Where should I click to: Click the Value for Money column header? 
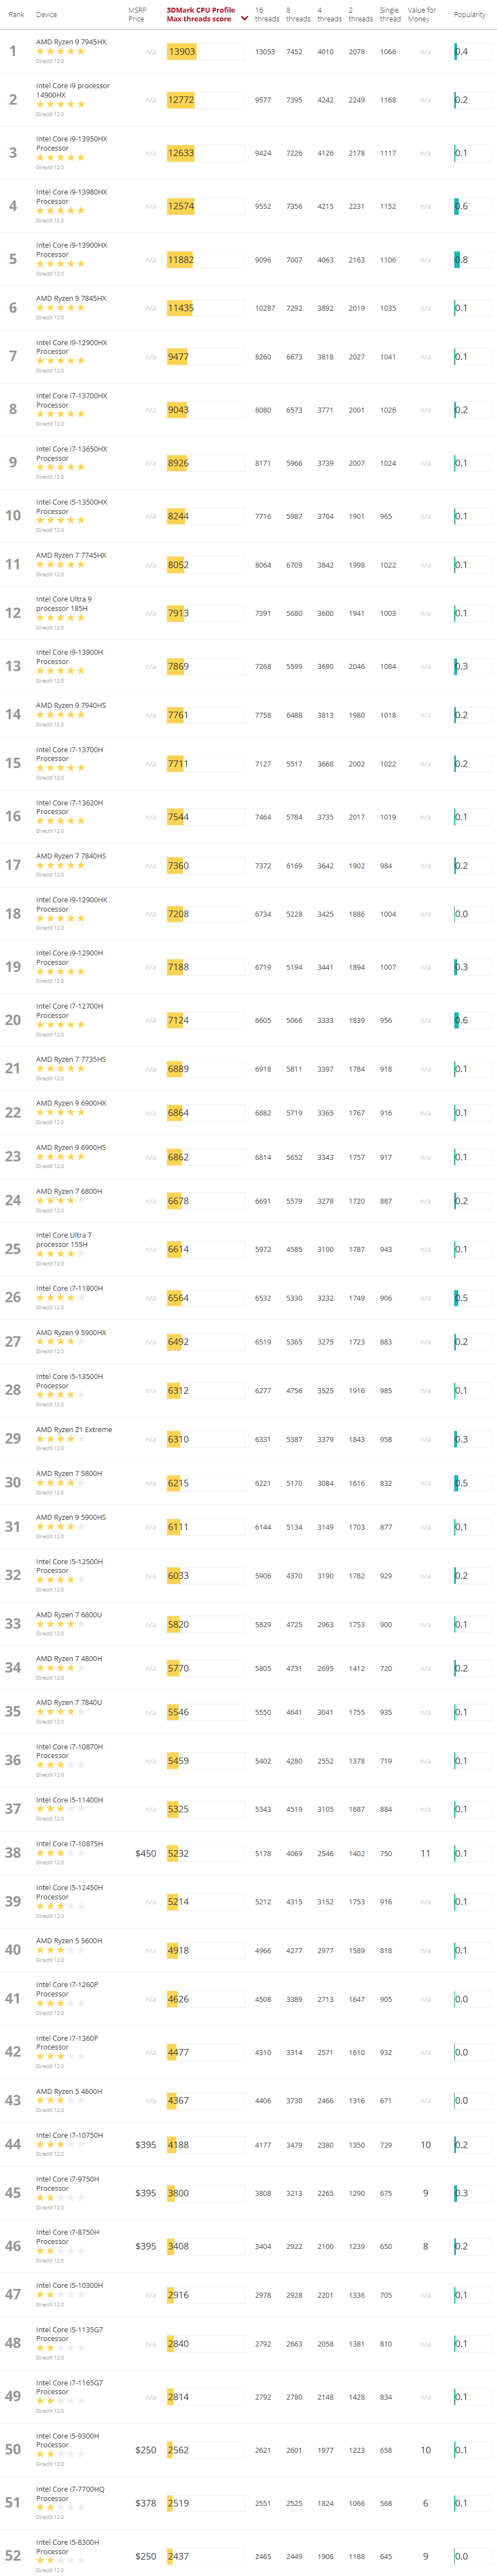click(x=421, y=14)
